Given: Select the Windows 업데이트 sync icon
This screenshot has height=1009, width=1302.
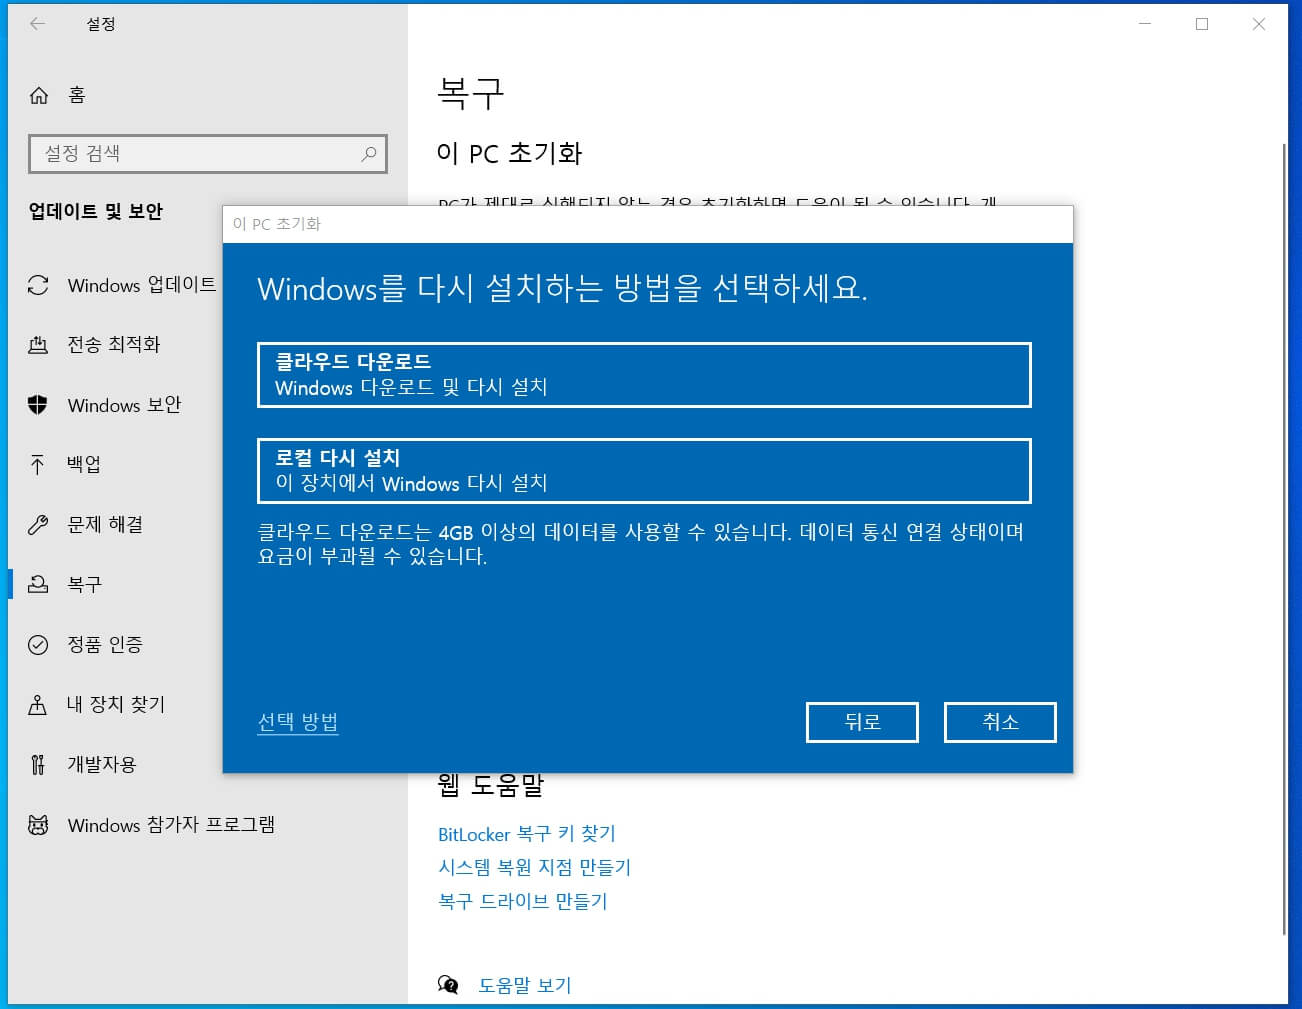Looking at the screenshot, I should click(x=38, y=286).
